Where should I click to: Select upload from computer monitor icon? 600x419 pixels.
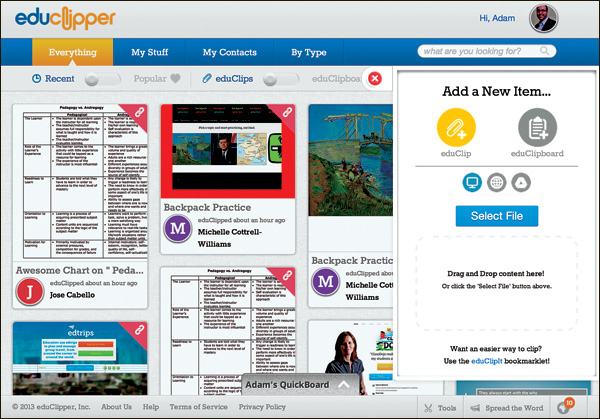coord(472,183)
